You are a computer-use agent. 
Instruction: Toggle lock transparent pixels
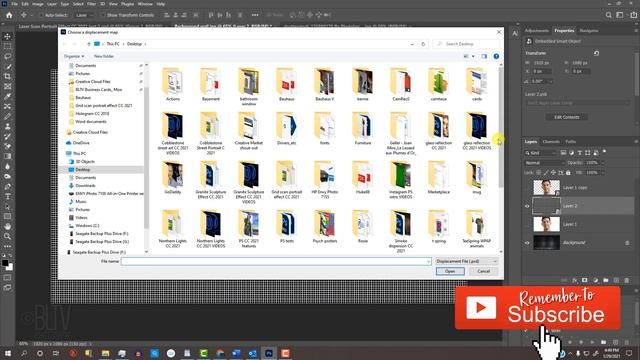(x=539, y=173)
